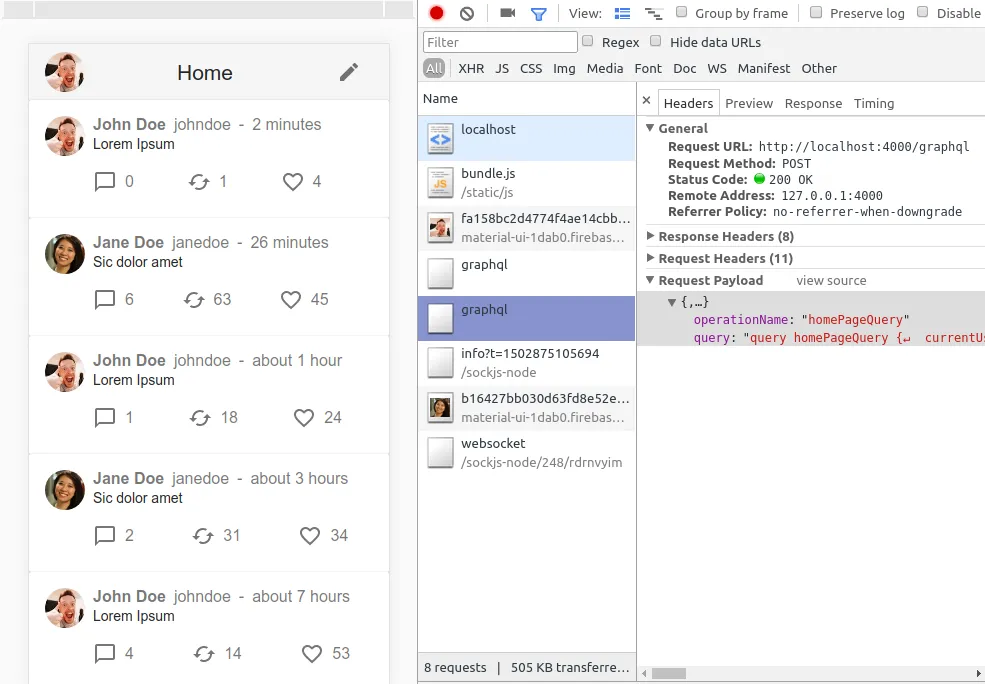
Task: Clear the network log with the clear icon
Action: (x=467, y=13)
